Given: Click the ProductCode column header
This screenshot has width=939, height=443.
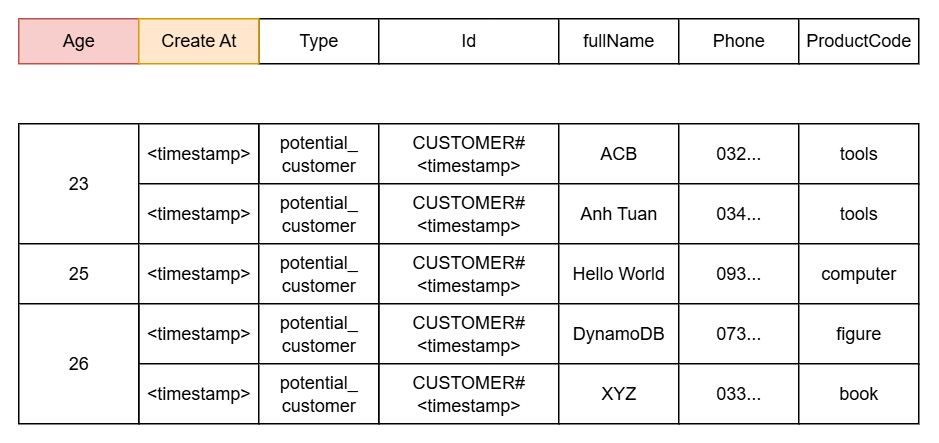Looking at the screenshot, I should (858, 41).
